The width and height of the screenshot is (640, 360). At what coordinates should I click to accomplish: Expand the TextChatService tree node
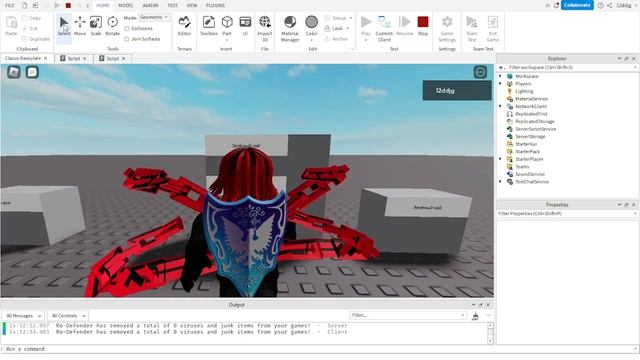[x=501, y=182]
